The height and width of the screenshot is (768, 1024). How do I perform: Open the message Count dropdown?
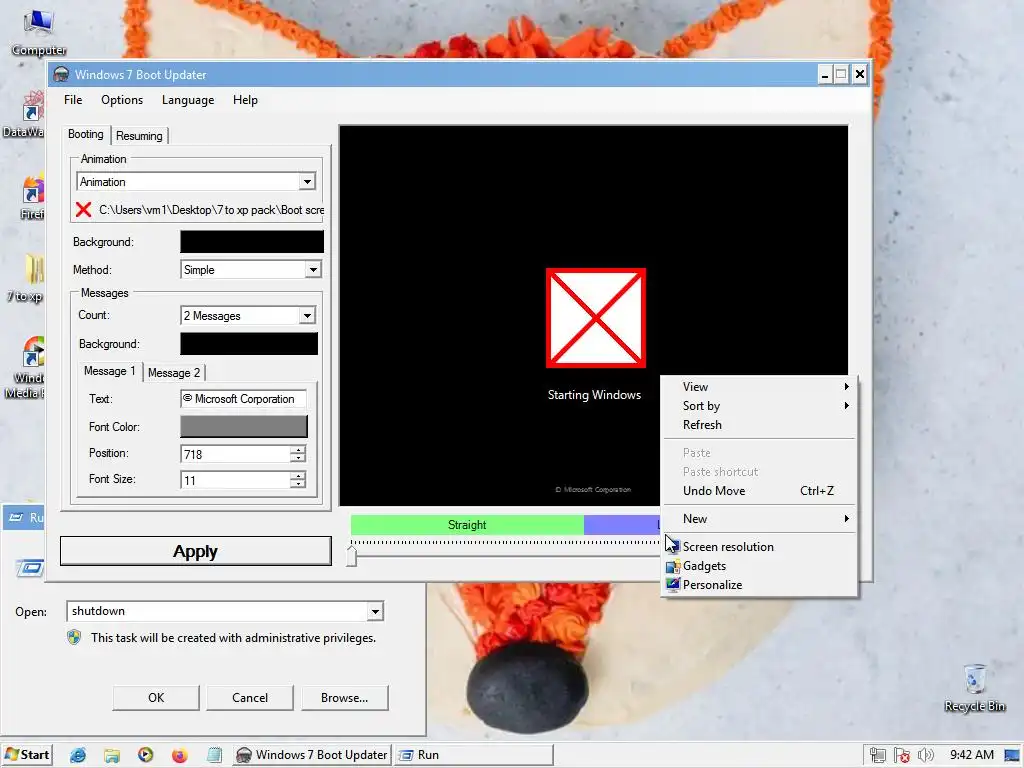pos(307,315)
